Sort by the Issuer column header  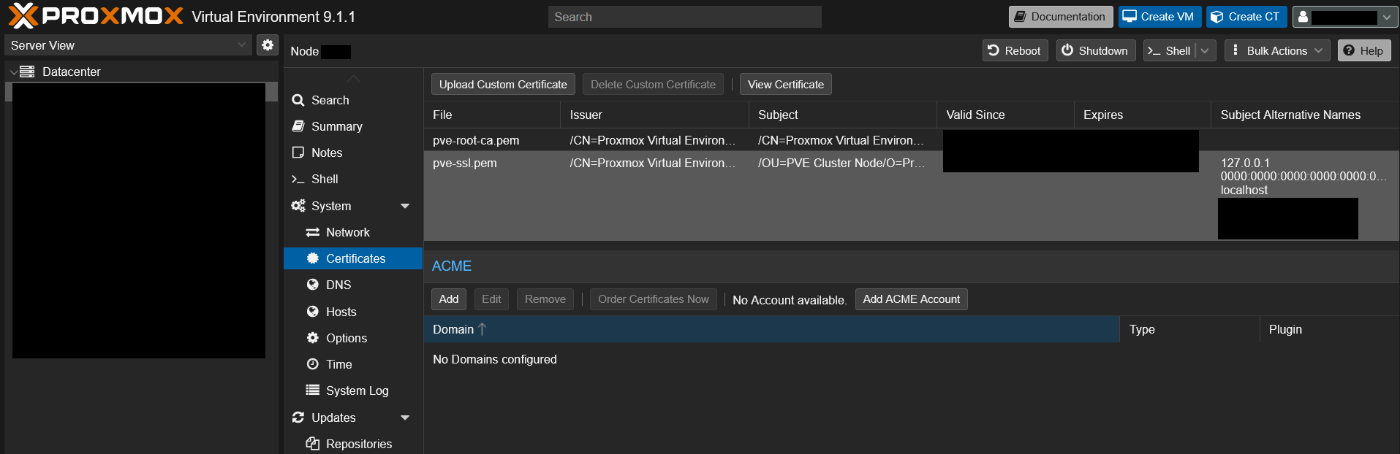(x=654, y=115)
